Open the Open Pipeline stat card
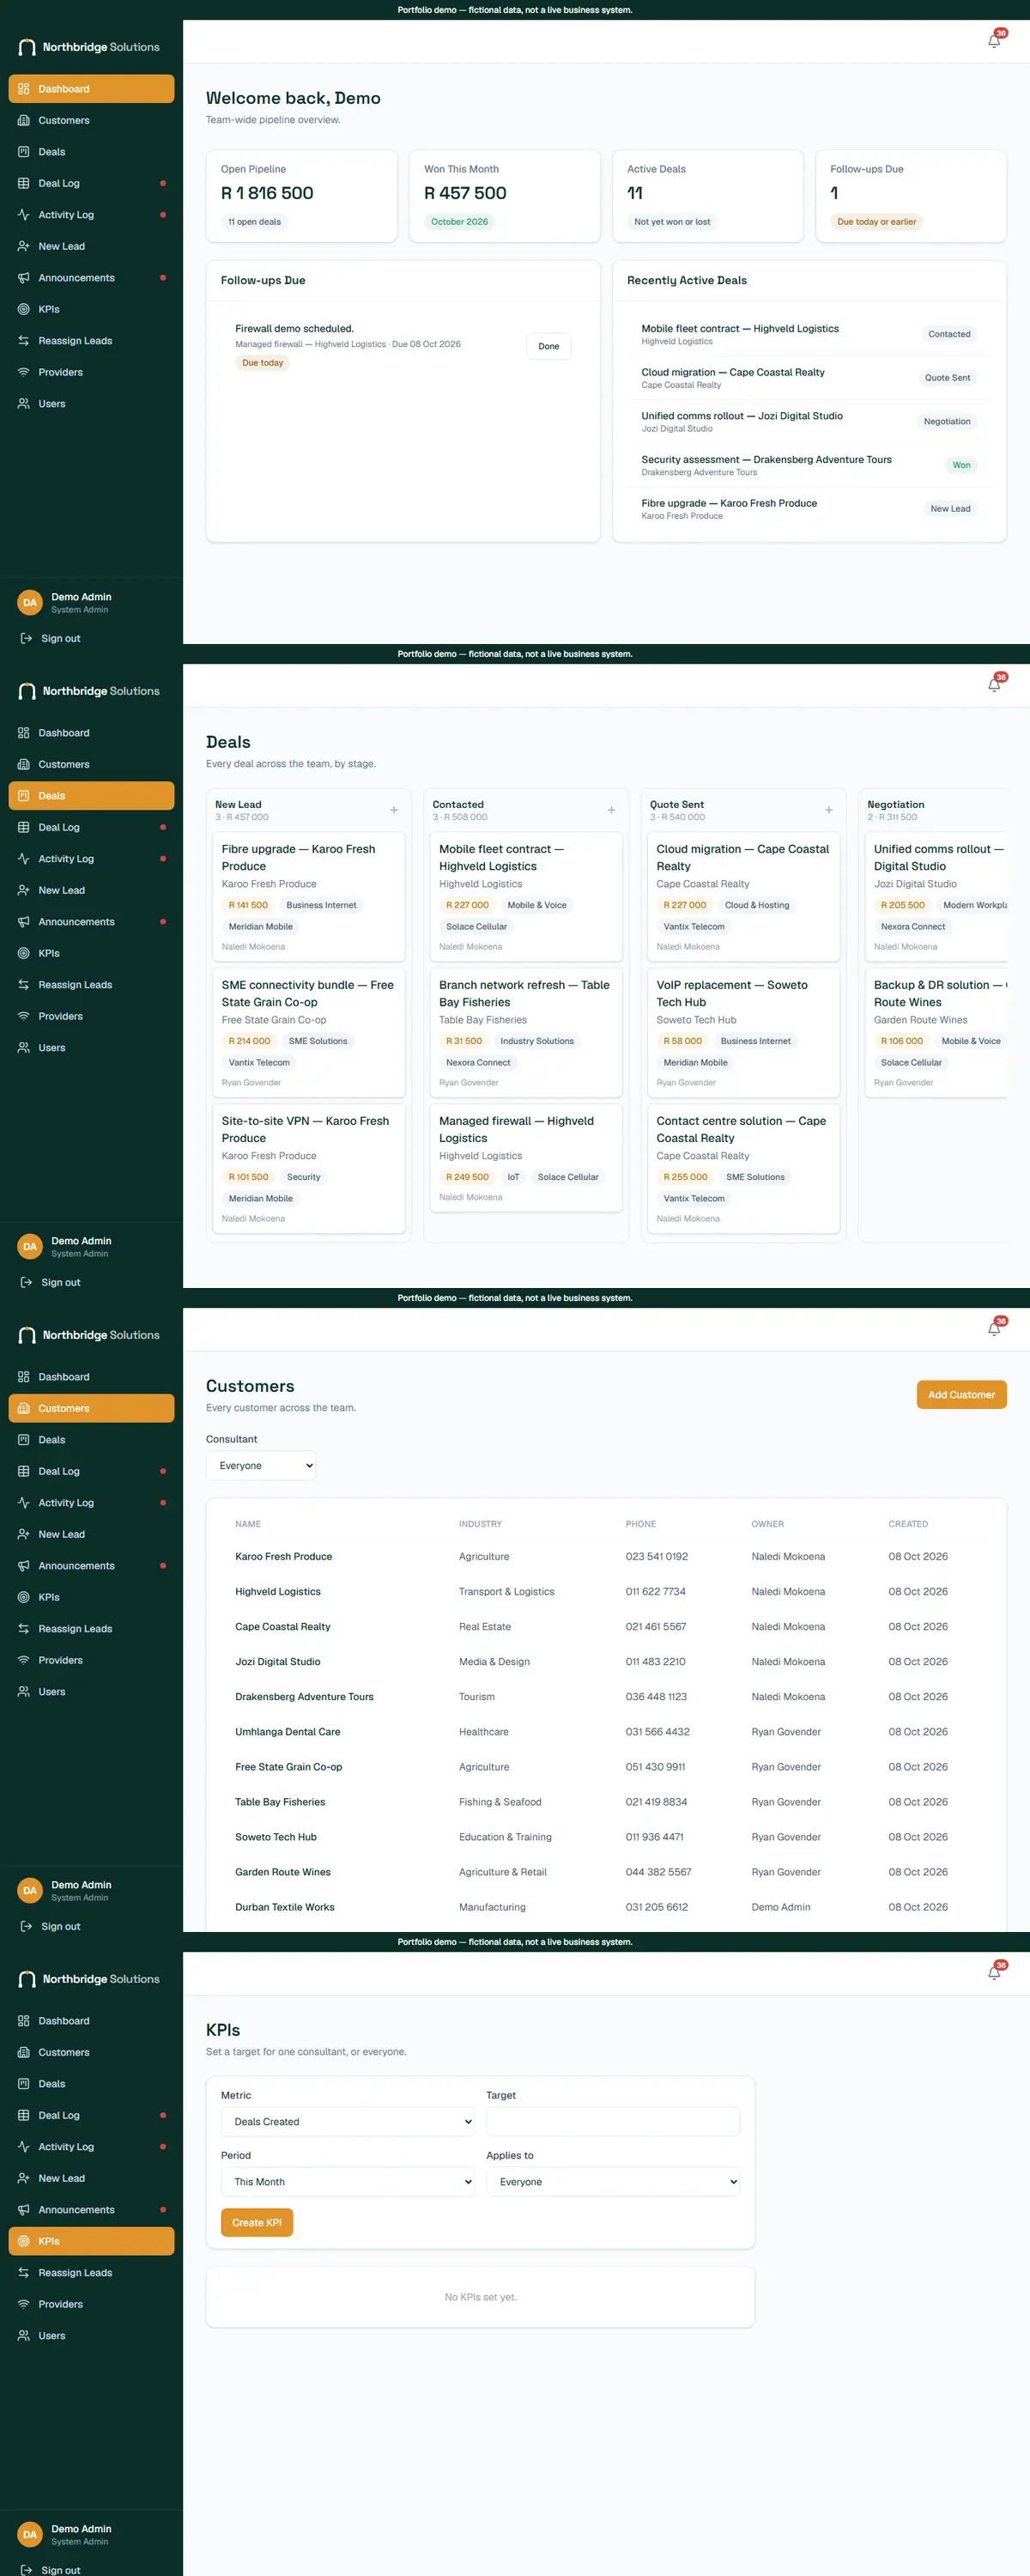Viewport: 1030px width, 2576px height. click(301, 196)
